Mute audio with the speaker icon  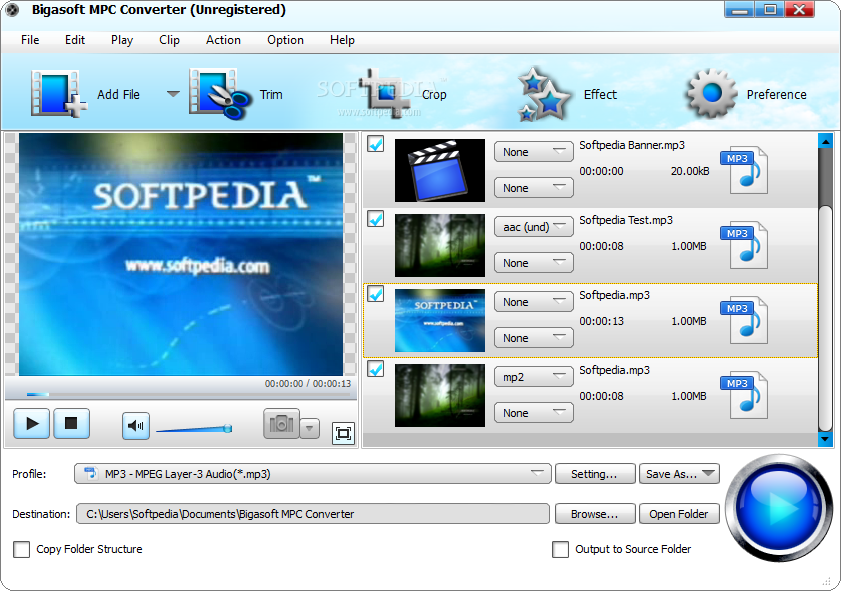(x=136, y=426)
